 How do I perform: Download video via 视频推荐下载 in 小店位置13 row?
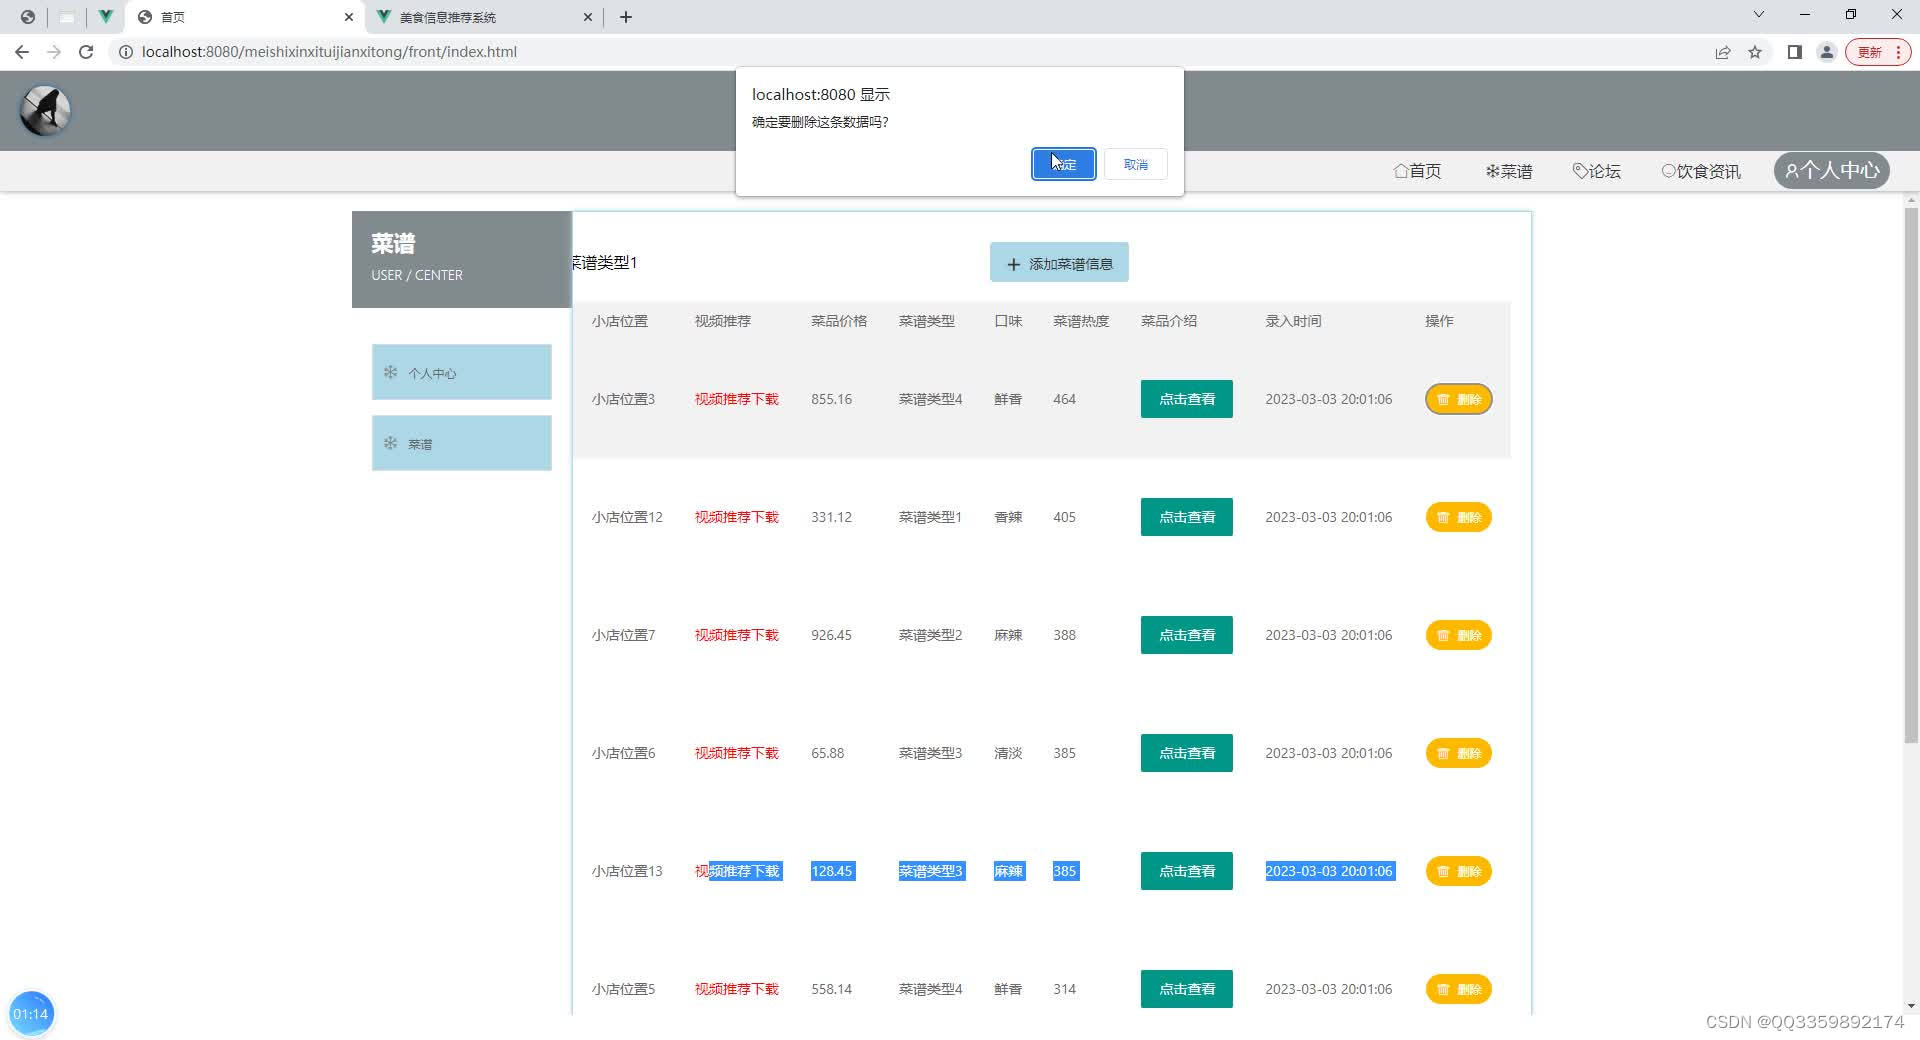click(x=737, y=871)
